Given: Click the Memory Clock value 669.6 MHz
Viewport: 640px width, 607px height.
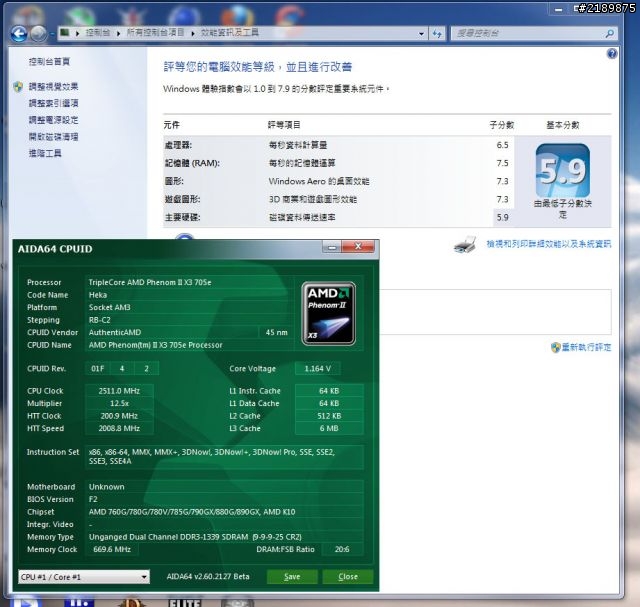Looking at the screenshot, I should (x=112, y=549).
